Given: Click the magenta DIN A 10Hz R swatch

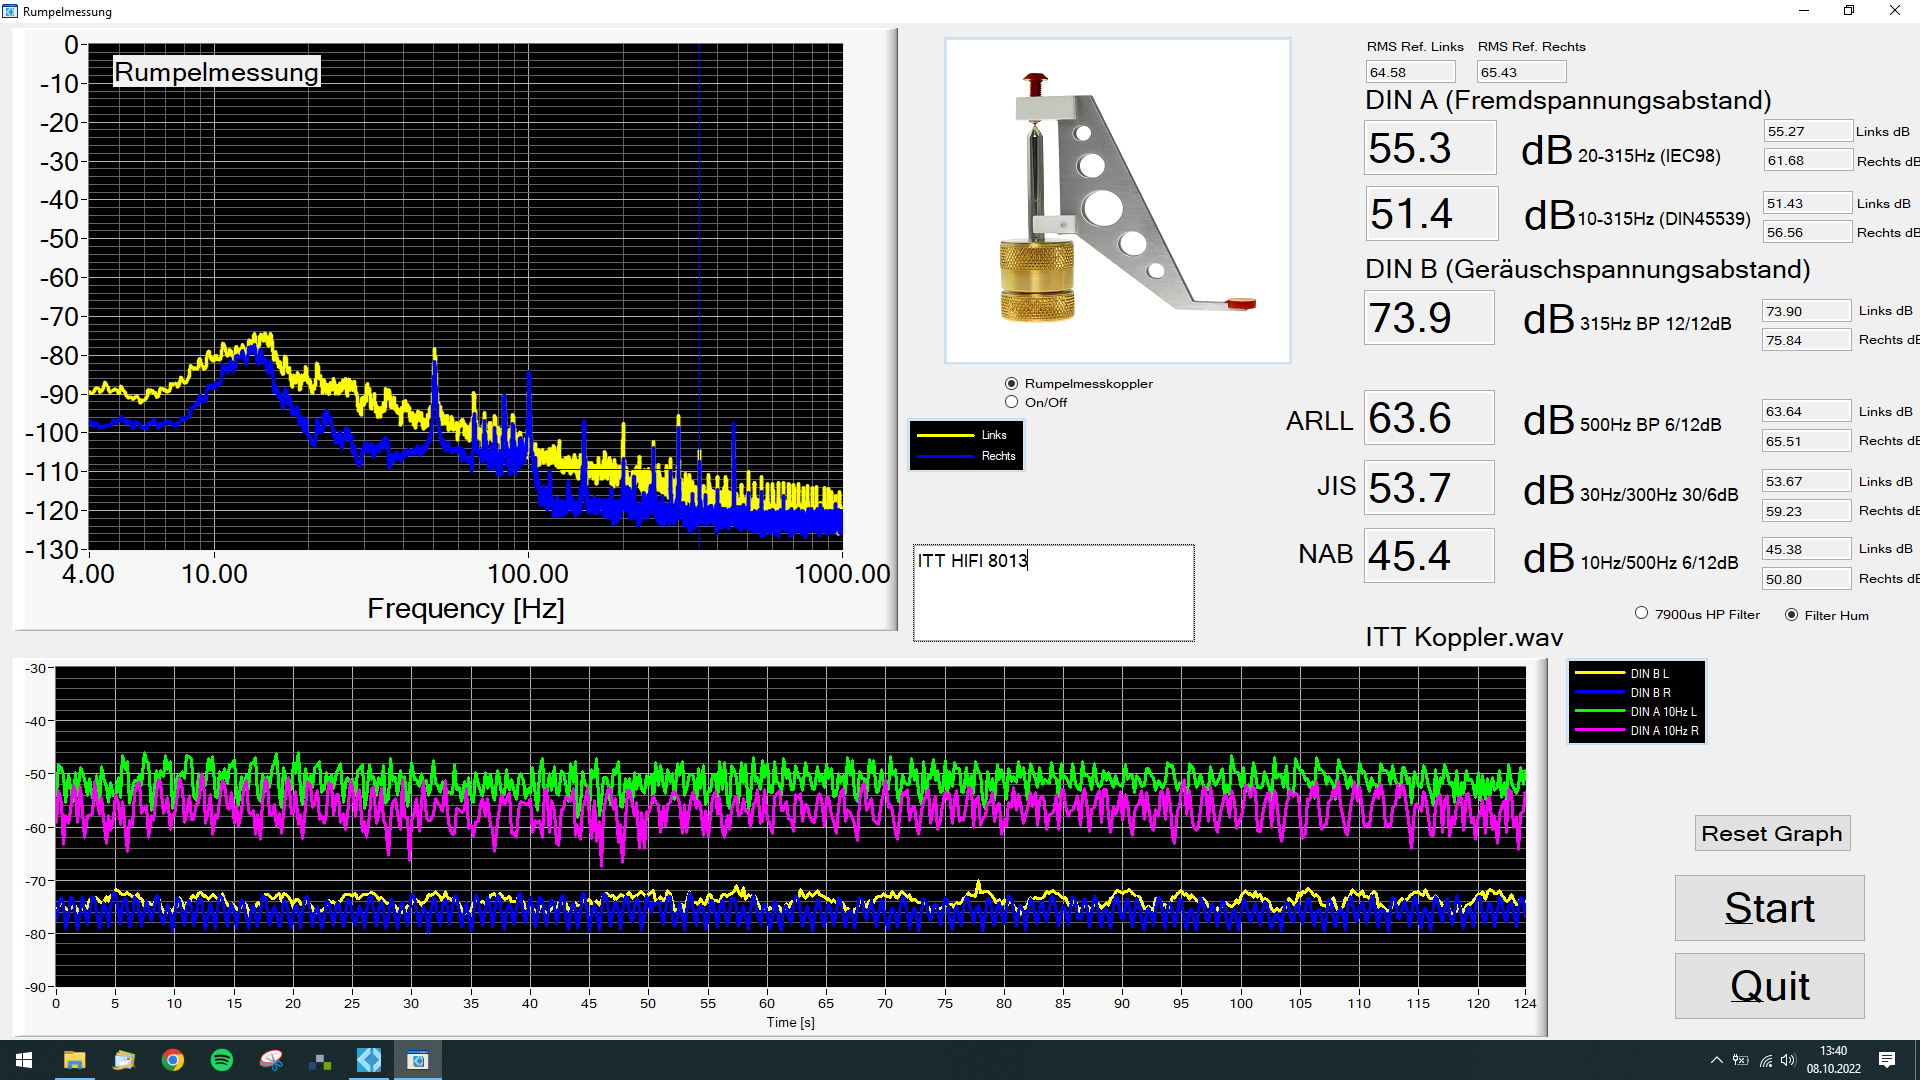Looking at the screenshot, I should click(x=1600, y=730).
